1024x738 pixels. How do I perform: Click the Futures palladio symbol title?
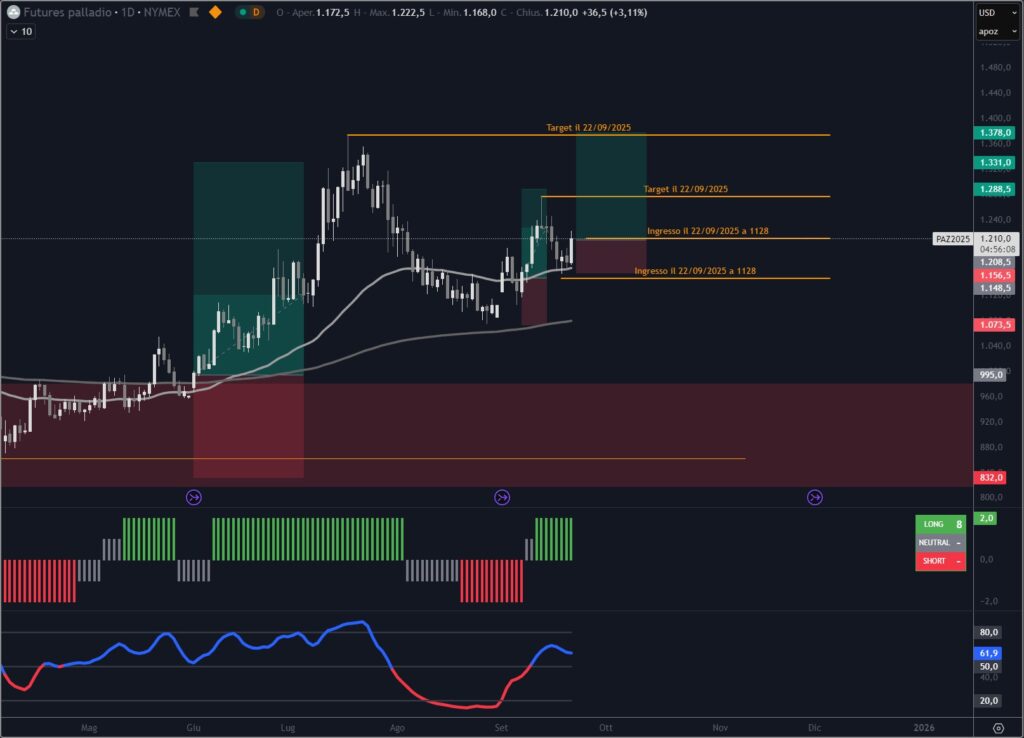(67, 12)
